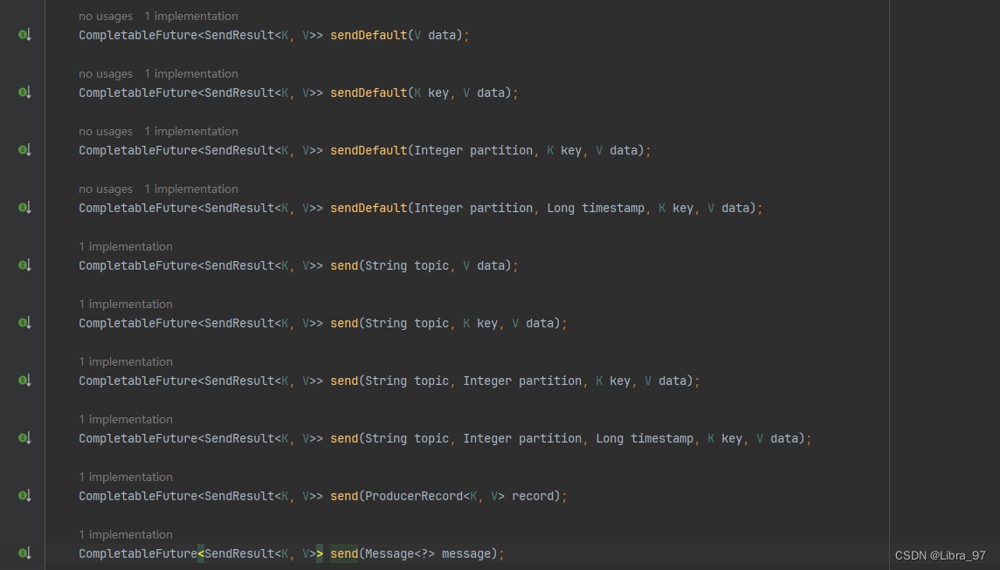Screen dimensions: 1000x570
Task: Open '1 implementation' hint above send(ProducerRecord record)
Action: click(126, 477)
